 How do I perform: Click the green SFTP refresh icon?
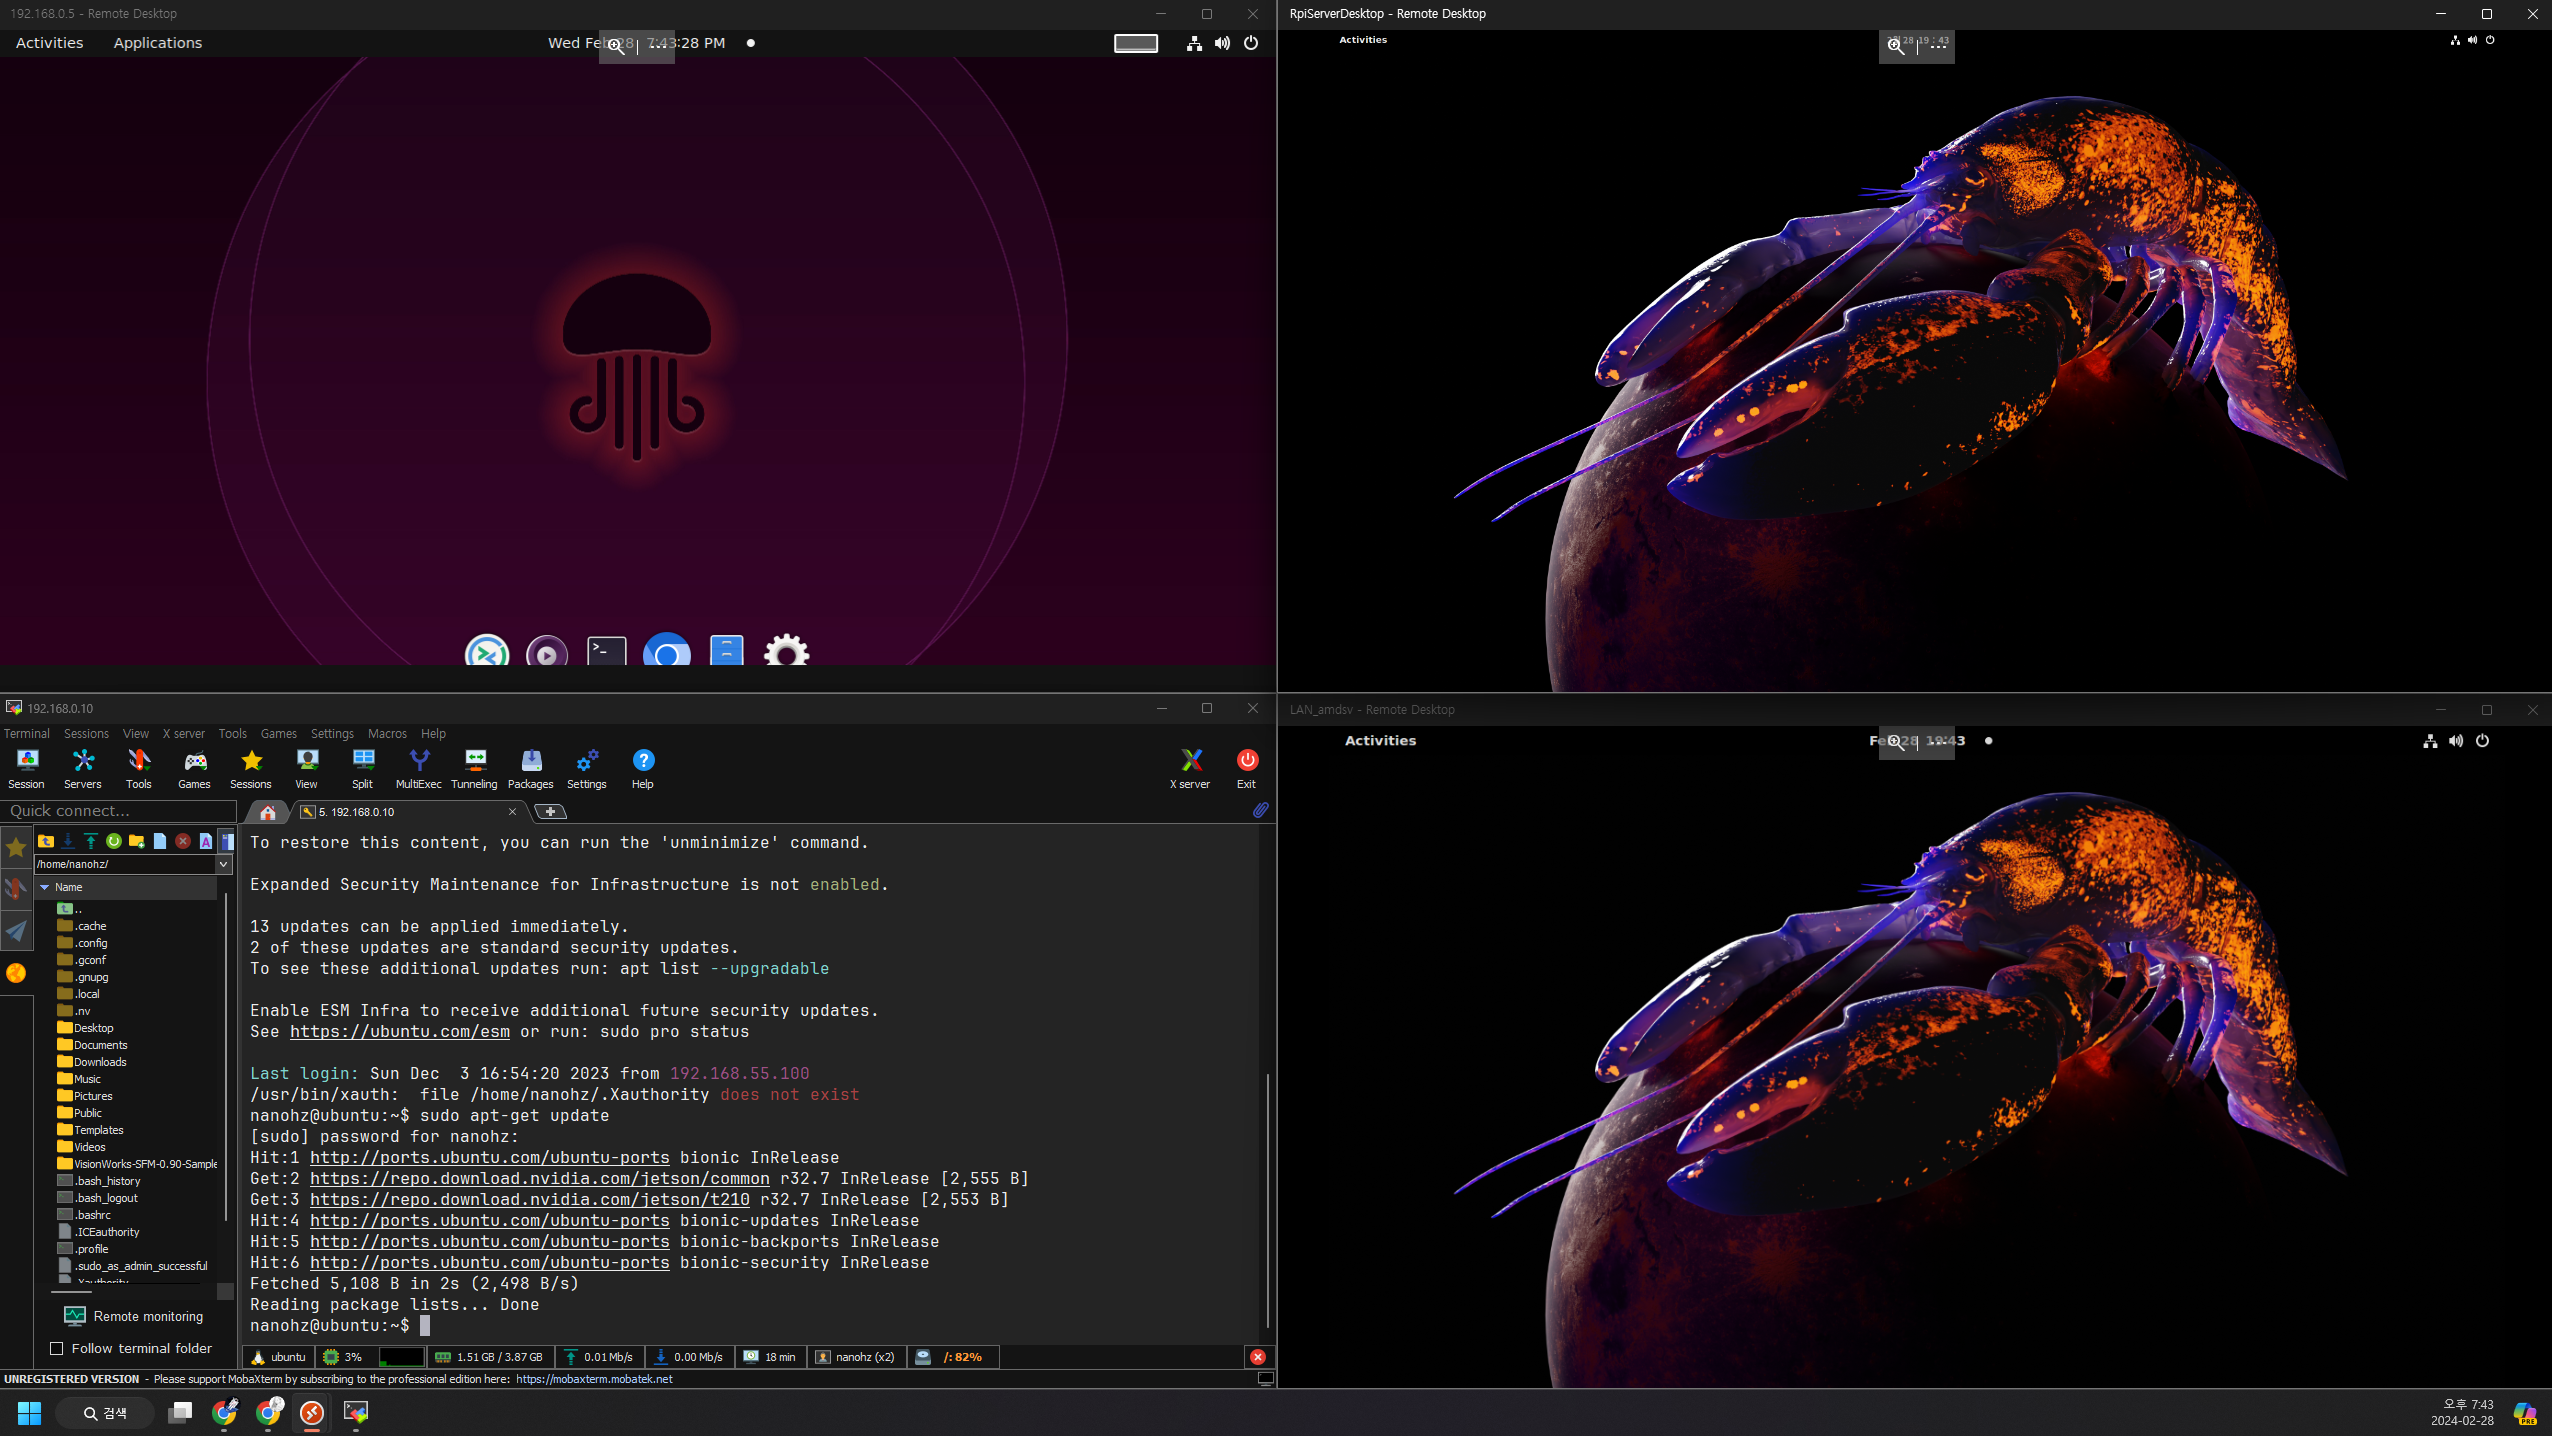(x=114, y=841)
